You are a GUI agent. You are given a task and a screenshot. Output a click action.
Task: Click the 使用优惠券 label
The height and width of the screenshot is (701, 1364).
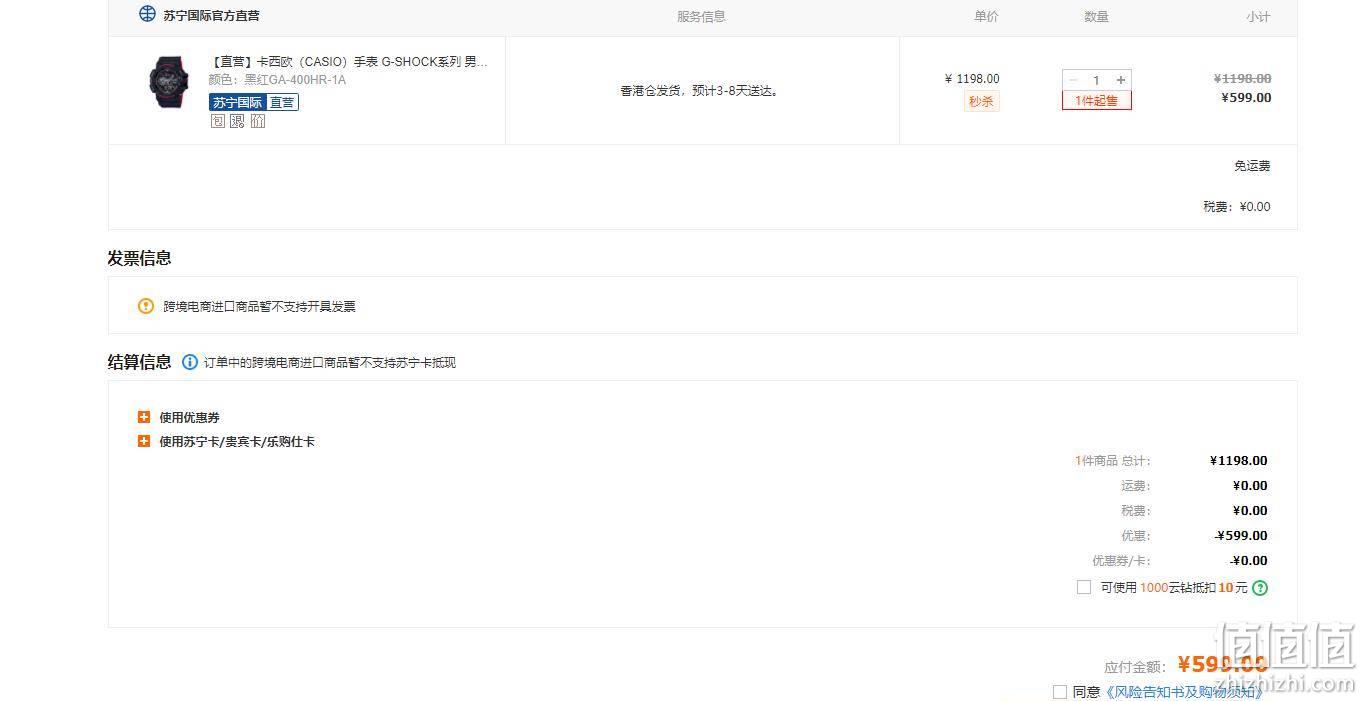(x=189, y=417)
